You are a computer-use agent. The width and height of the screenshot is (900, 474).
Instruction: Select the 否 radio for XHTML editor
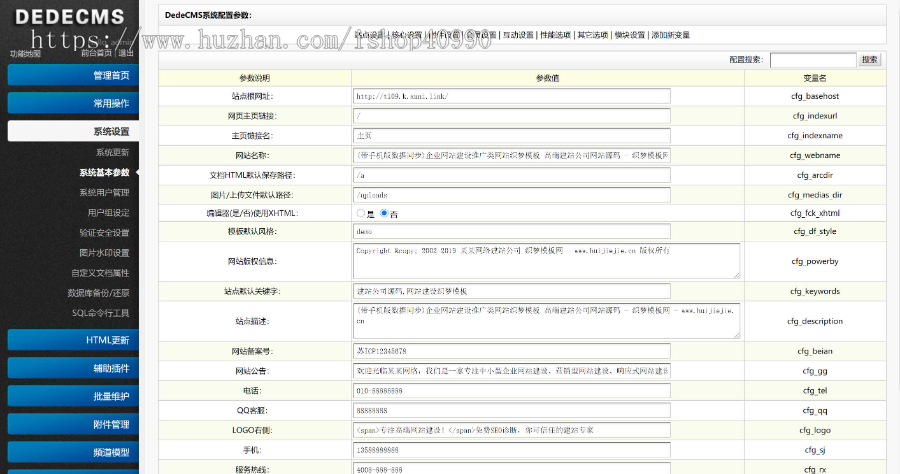coord(384,214)
